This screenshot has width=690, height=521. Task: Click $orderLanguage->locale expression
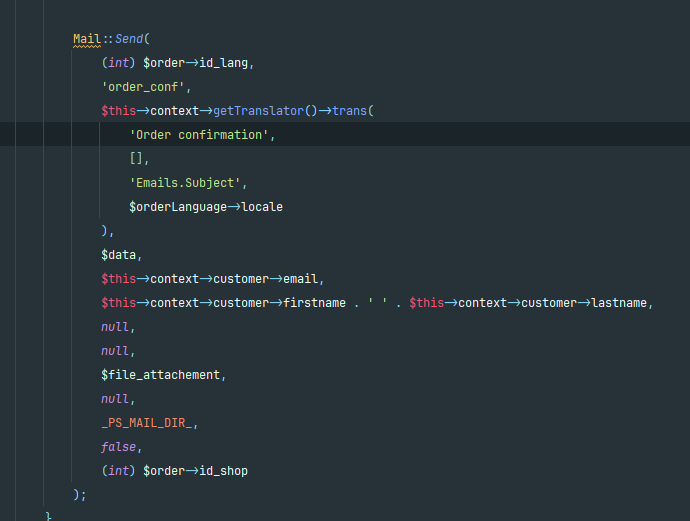[x=206, y=207]
